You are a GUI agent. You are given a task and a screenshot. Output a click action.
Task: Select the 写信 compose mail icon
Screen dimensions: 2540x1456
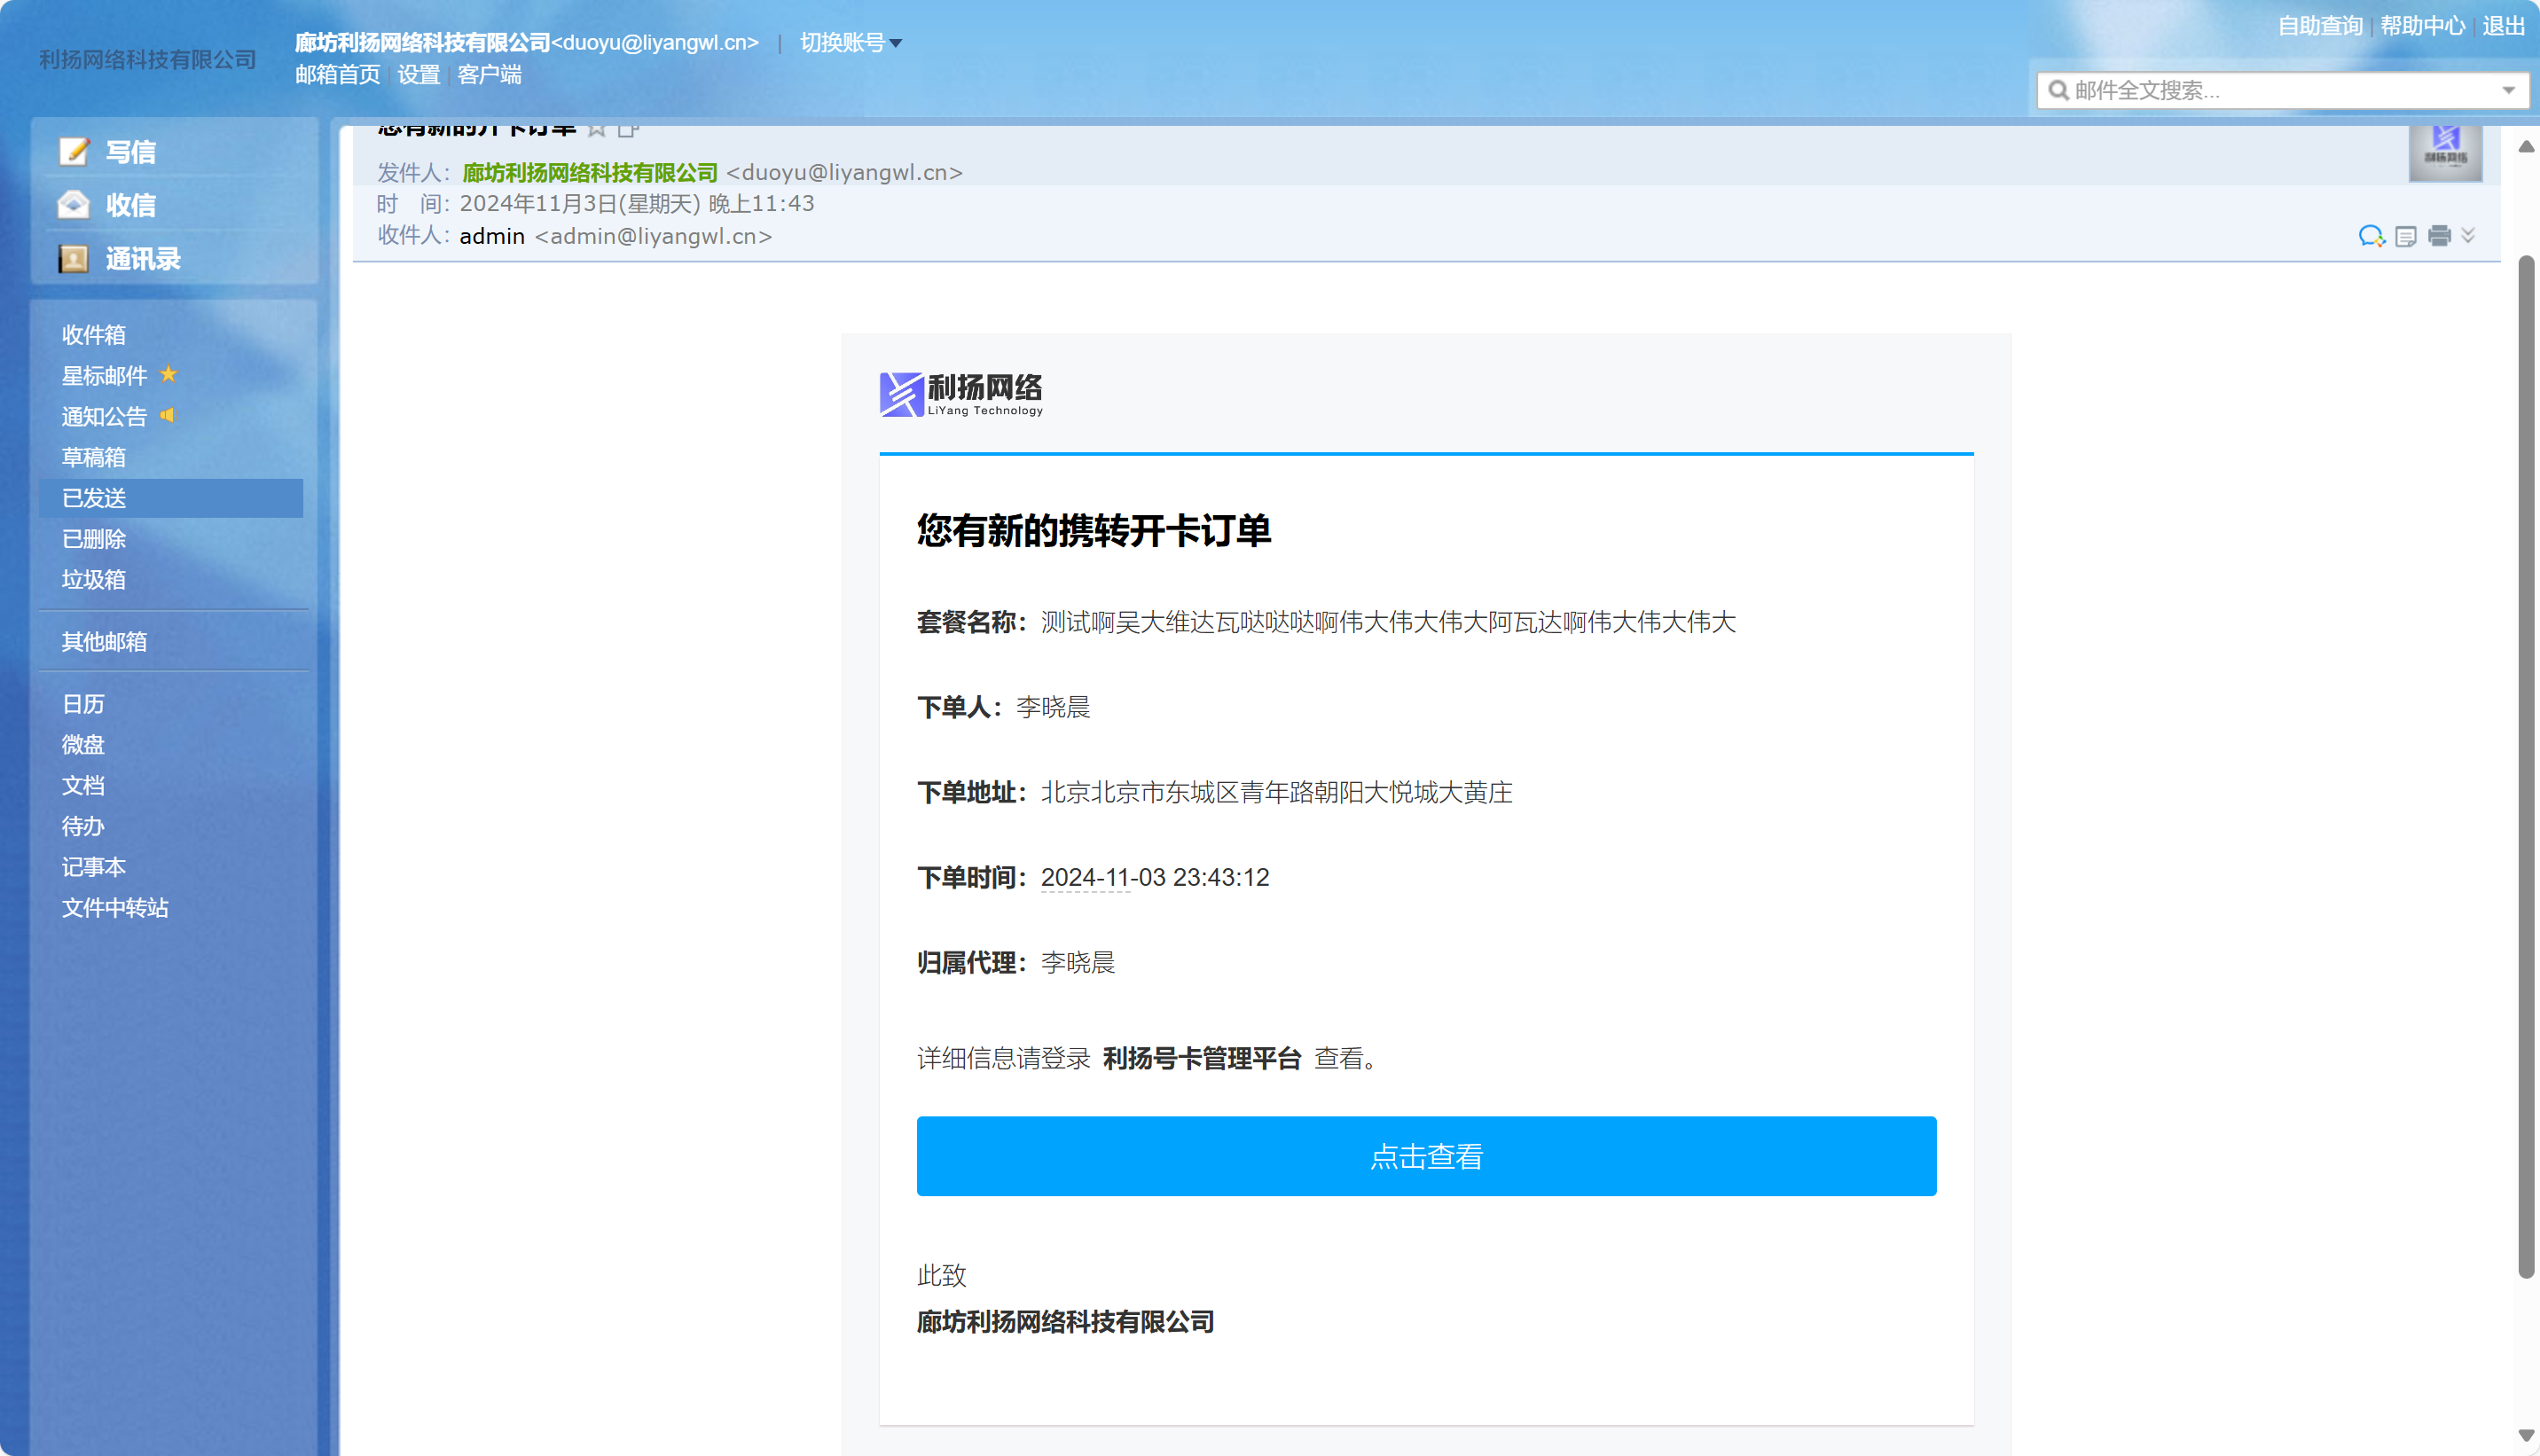click(76, 151)
